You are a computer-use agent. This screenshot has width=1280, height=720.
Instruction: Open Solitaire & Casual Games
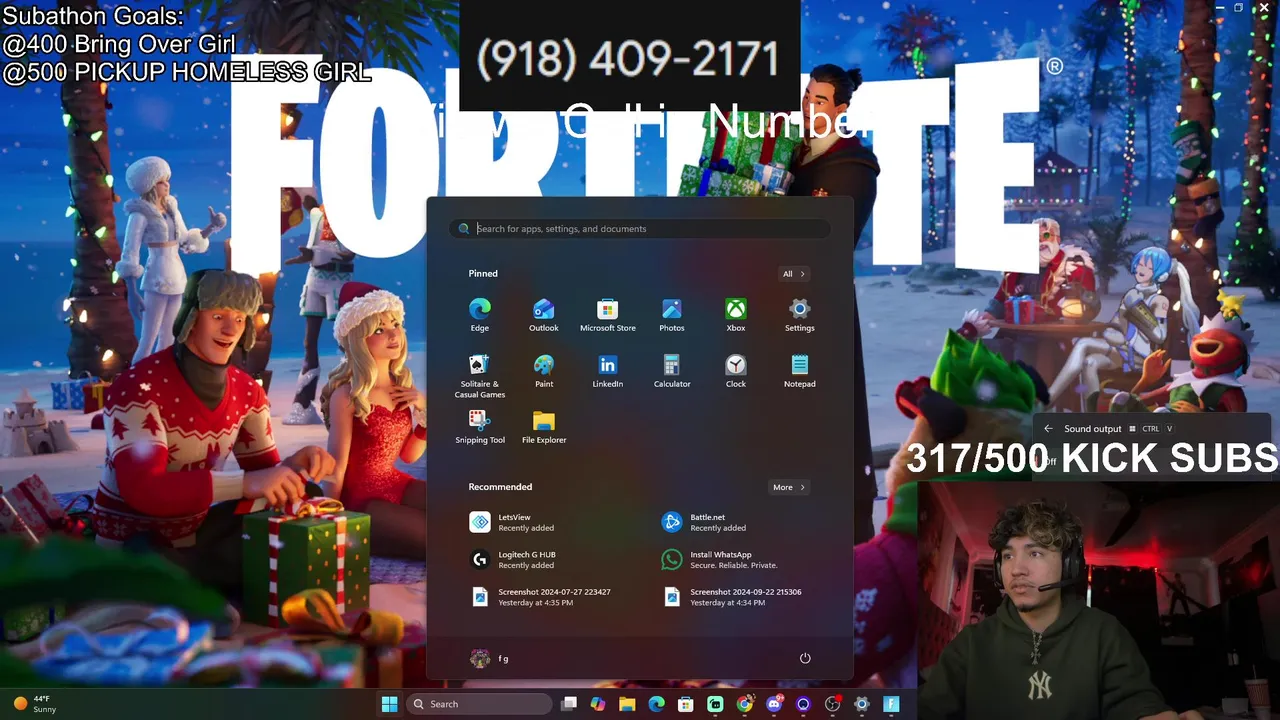[480, 376]
